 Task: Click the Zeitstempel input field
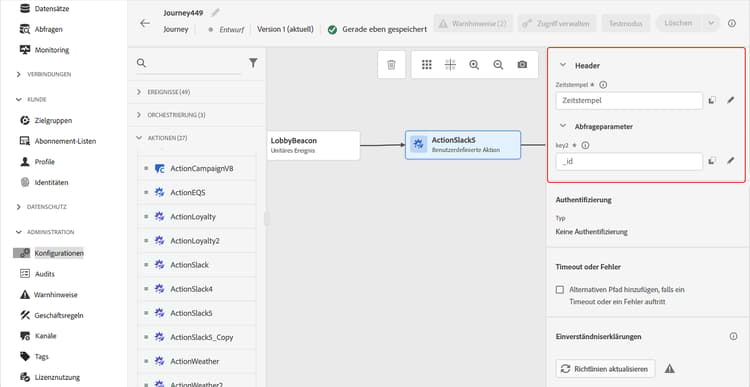pos(629,101)
